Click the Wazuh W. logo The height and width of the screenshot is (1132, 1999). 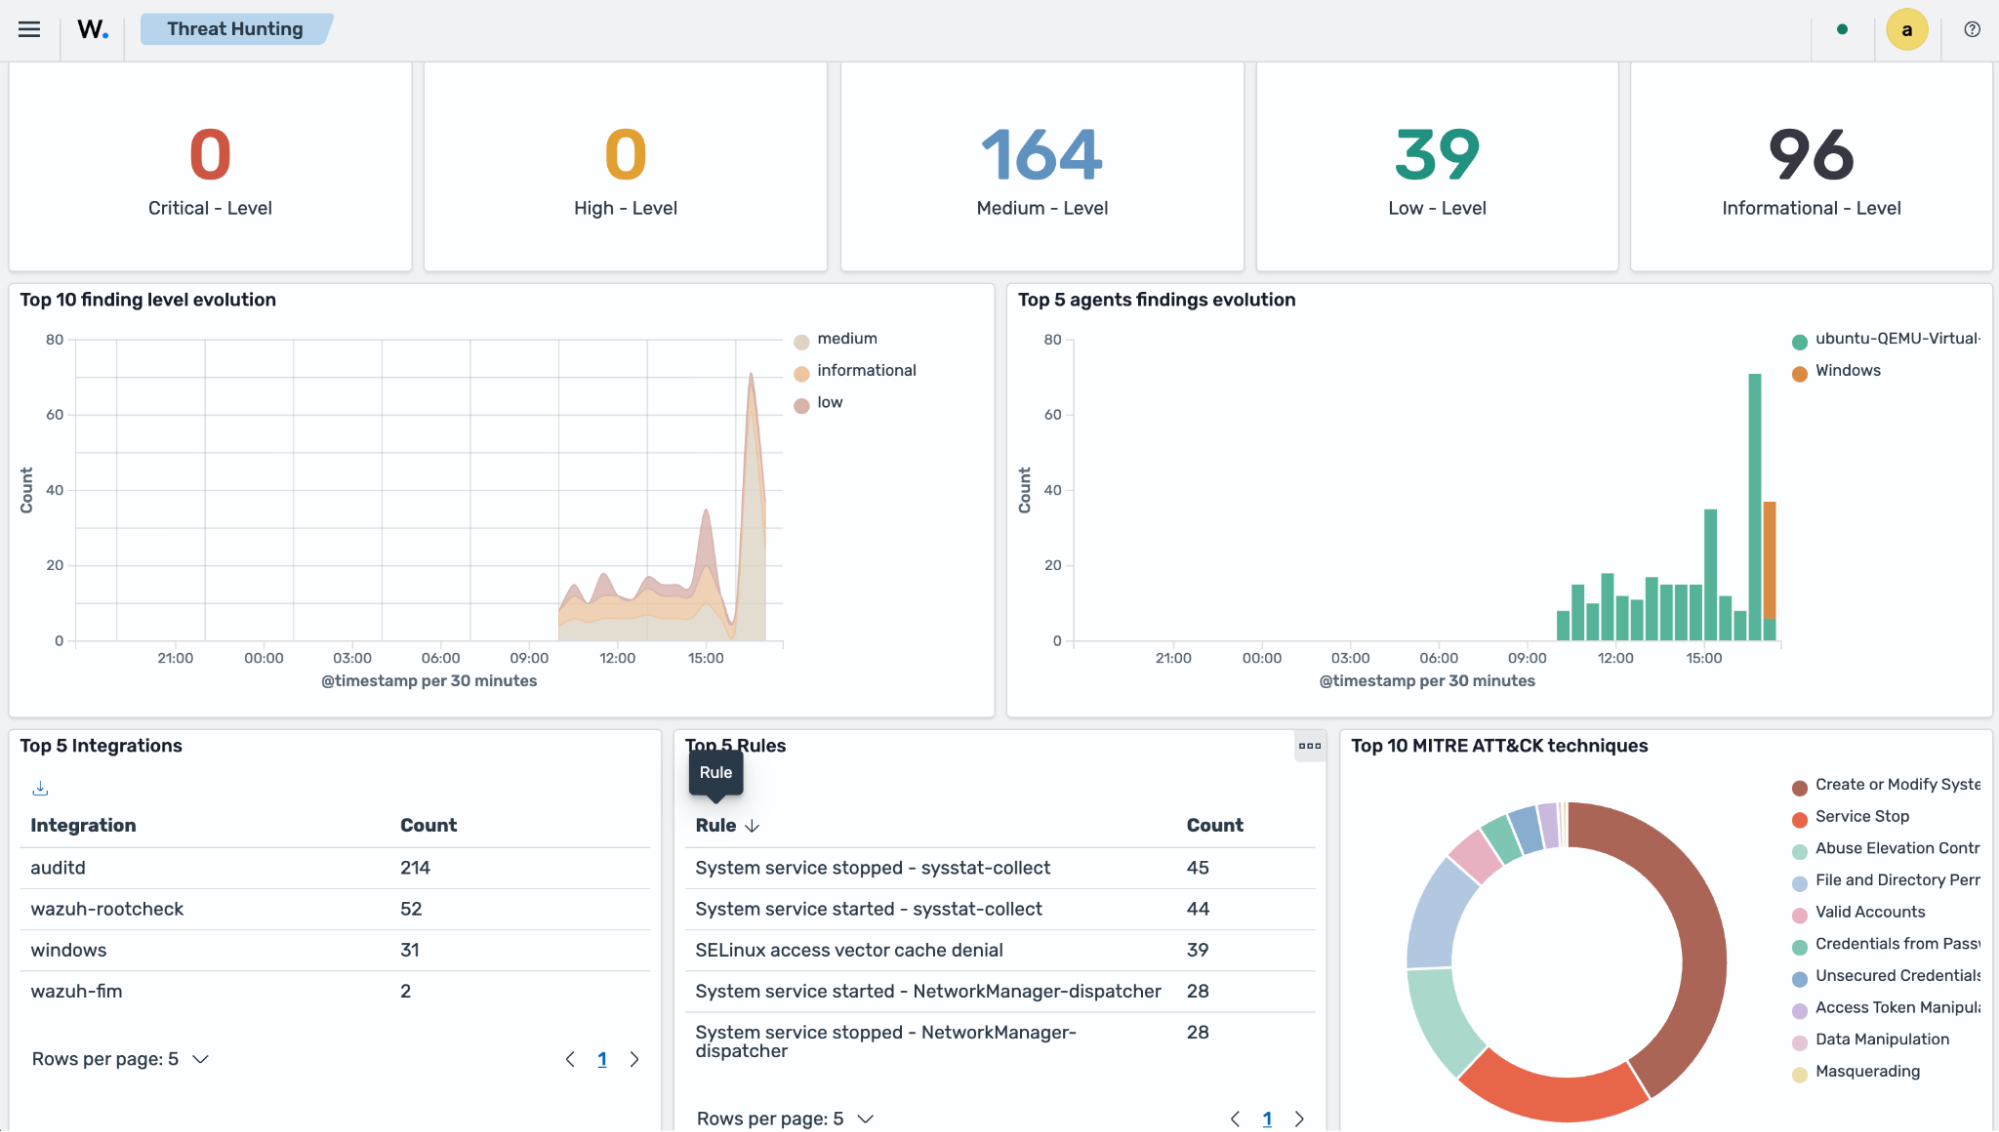coord(93,29)
